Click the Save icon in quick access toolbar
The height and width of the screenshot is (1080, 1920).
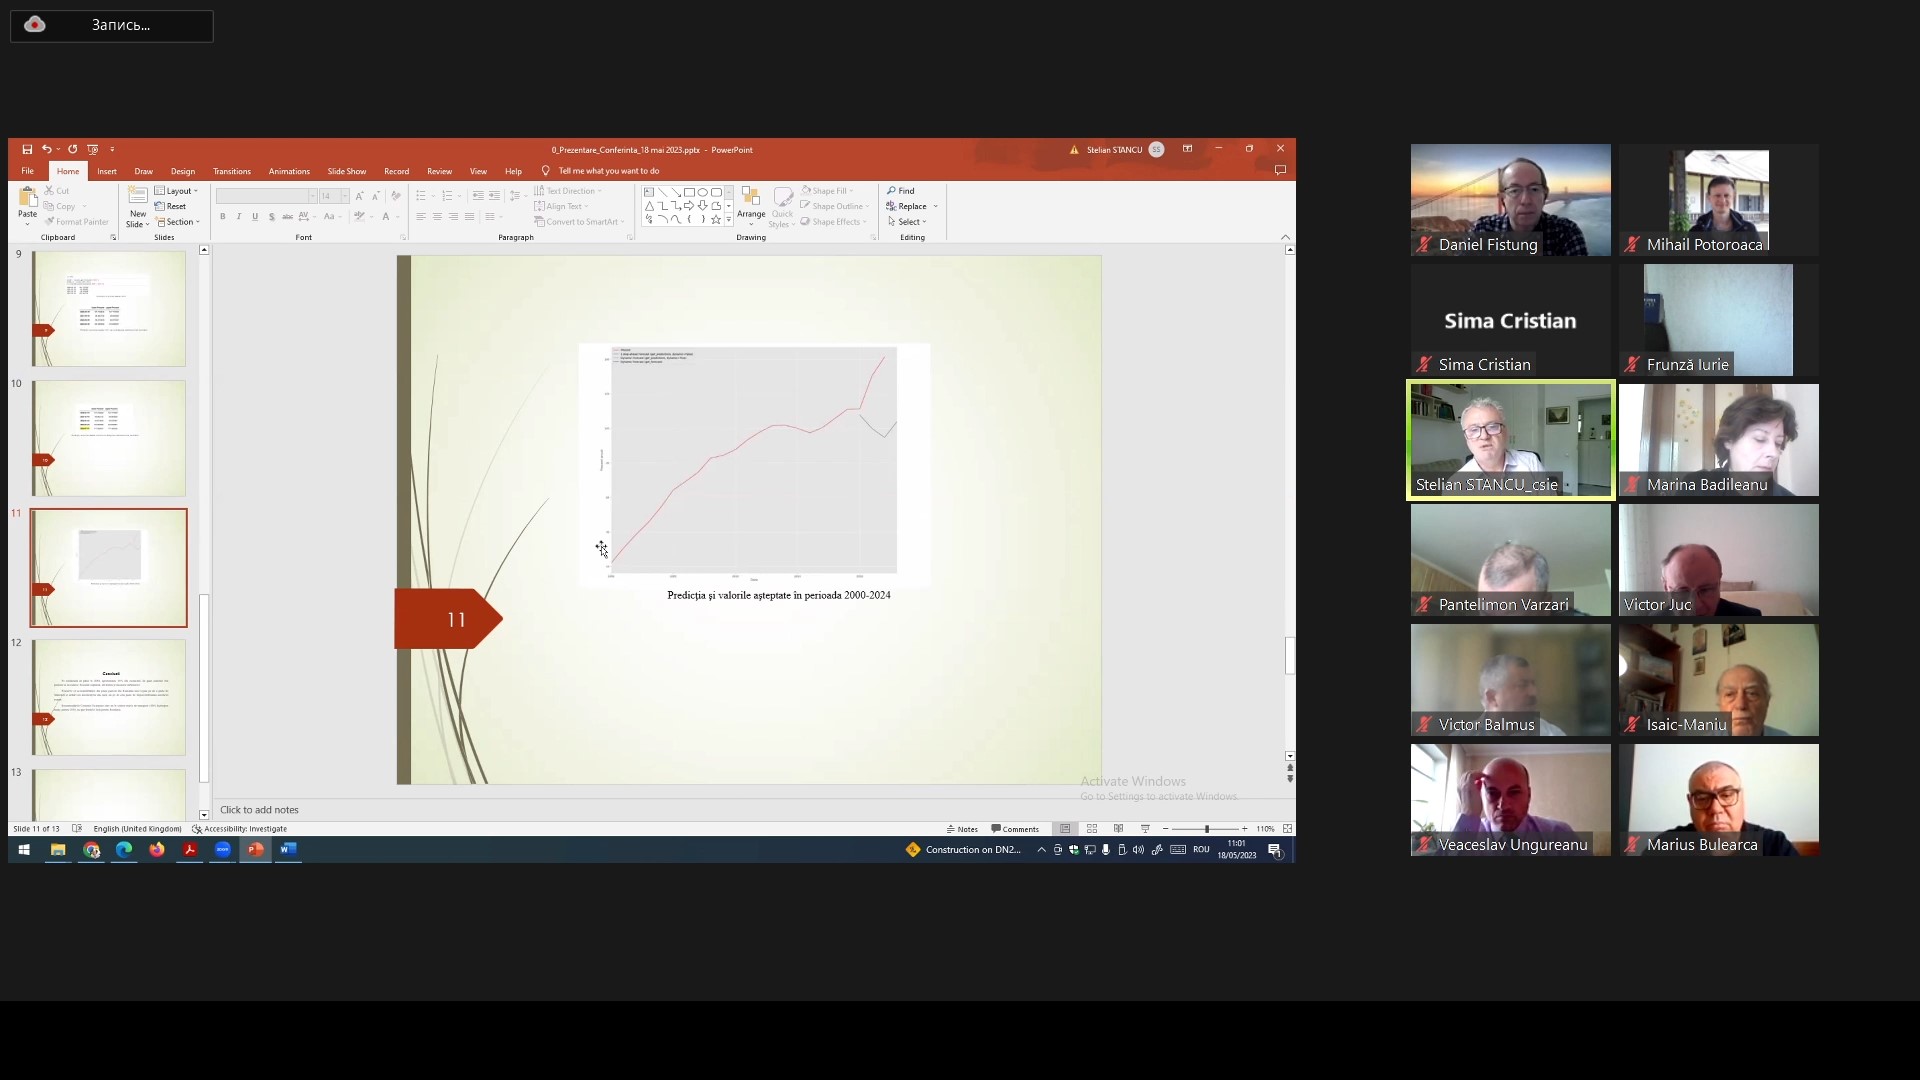pos(27,150)
